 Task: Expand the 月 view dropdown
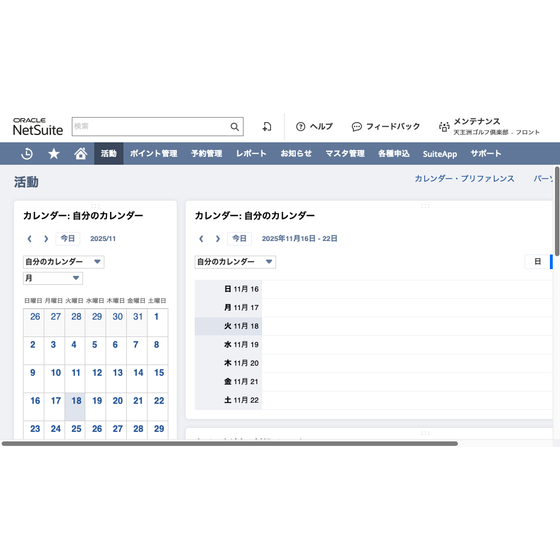(76, 278)
